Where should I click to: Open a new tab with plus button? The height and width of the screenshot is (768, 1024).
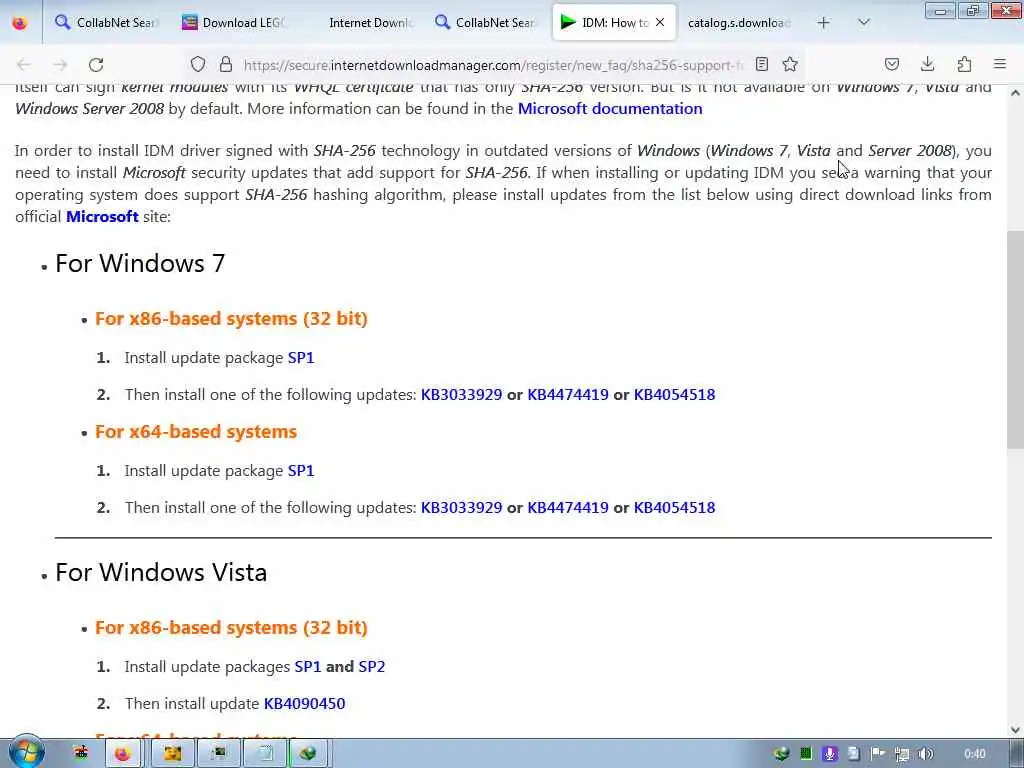click(824, 23)
